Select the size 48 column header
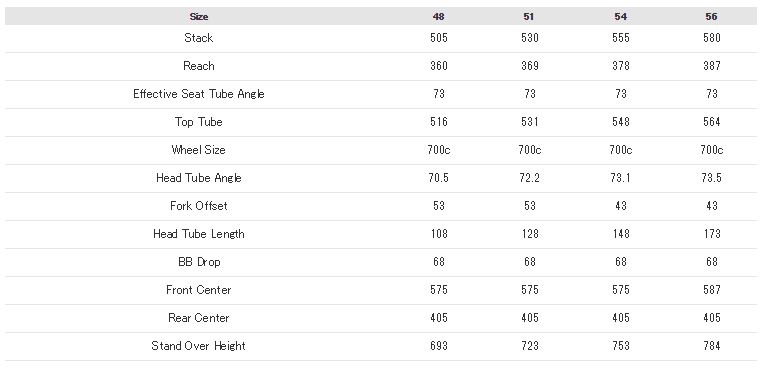Image resolution: width=764 pixels, height=380 pixels. pyautogui.click(x=439, y=17)
